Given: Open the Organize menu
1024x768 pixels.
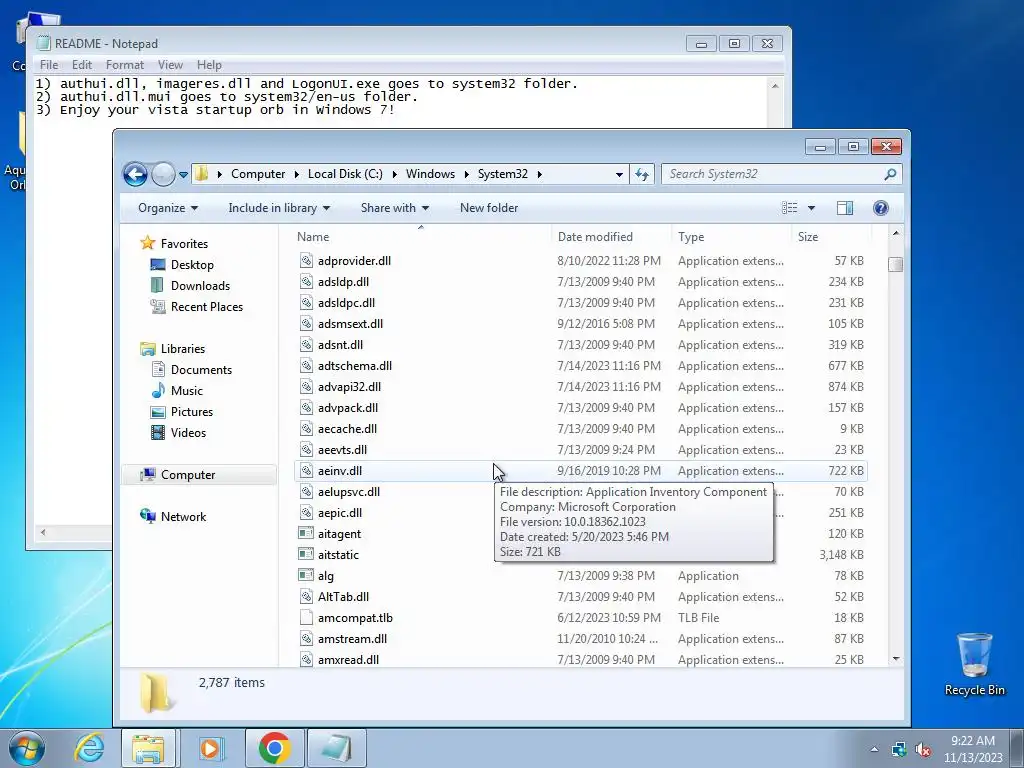Looking at the screenshot, I should coord(168,208).
